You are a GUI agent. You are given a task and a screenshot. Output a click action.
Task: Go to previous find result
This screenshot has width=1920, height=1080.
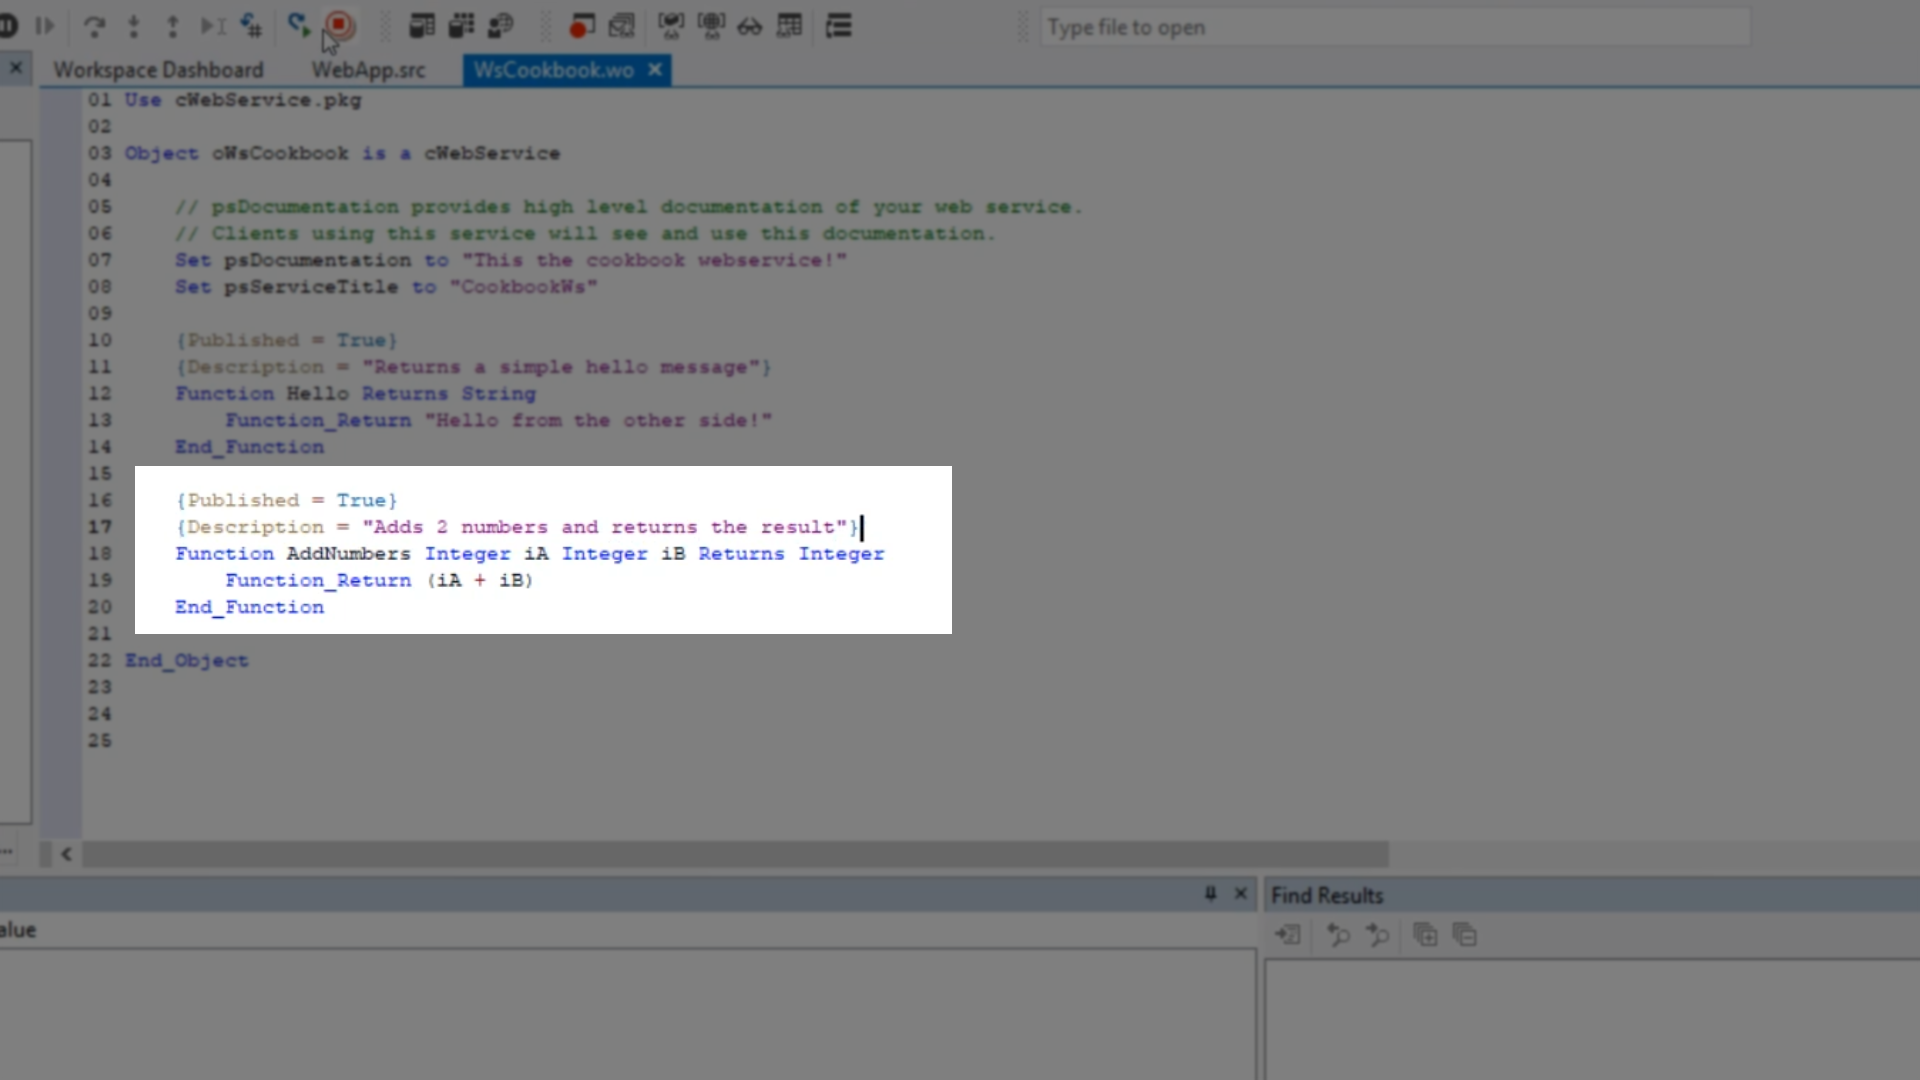[x=1338, y=935]
